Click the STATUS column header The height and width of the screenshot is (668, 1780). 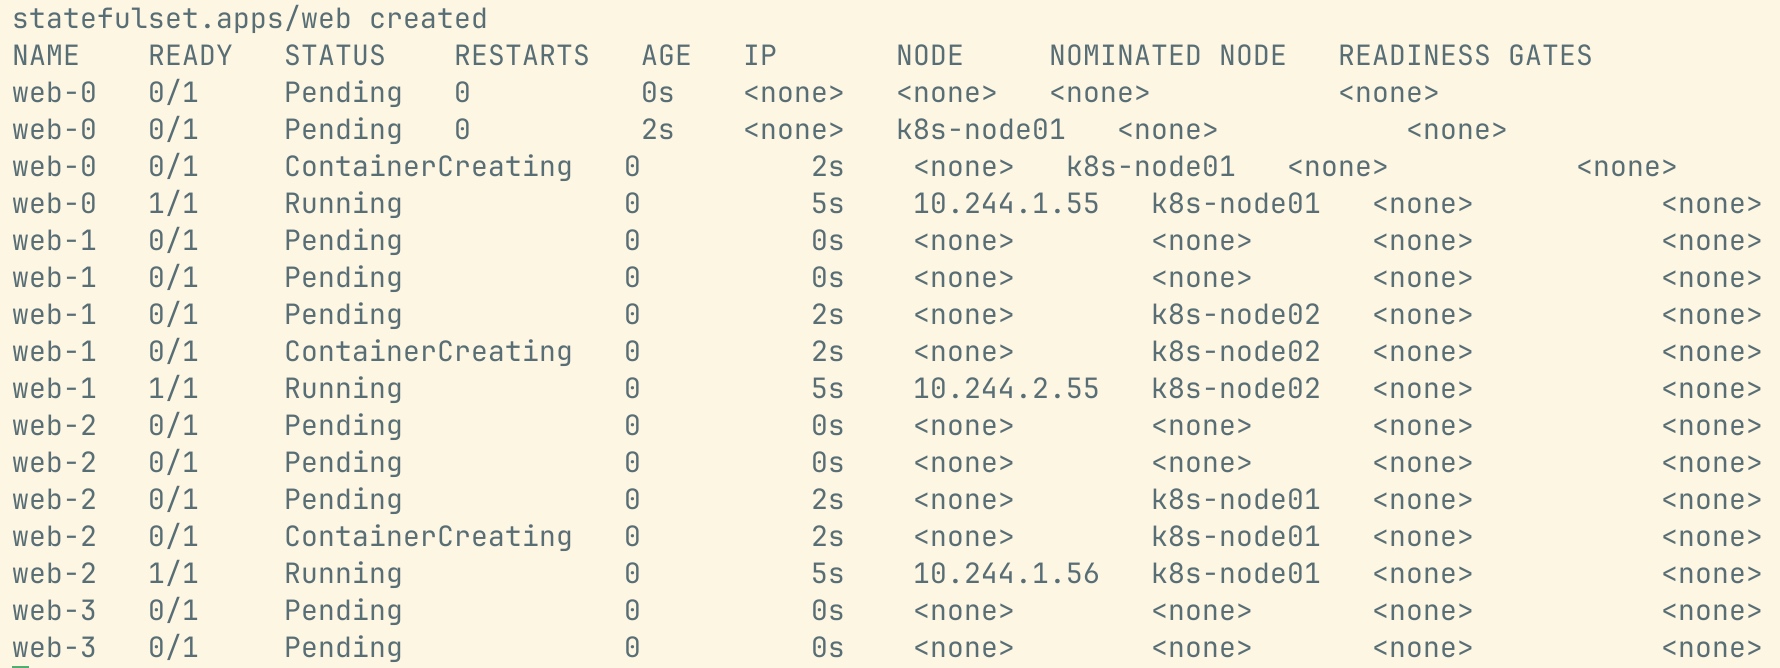[x=335, y=56]
